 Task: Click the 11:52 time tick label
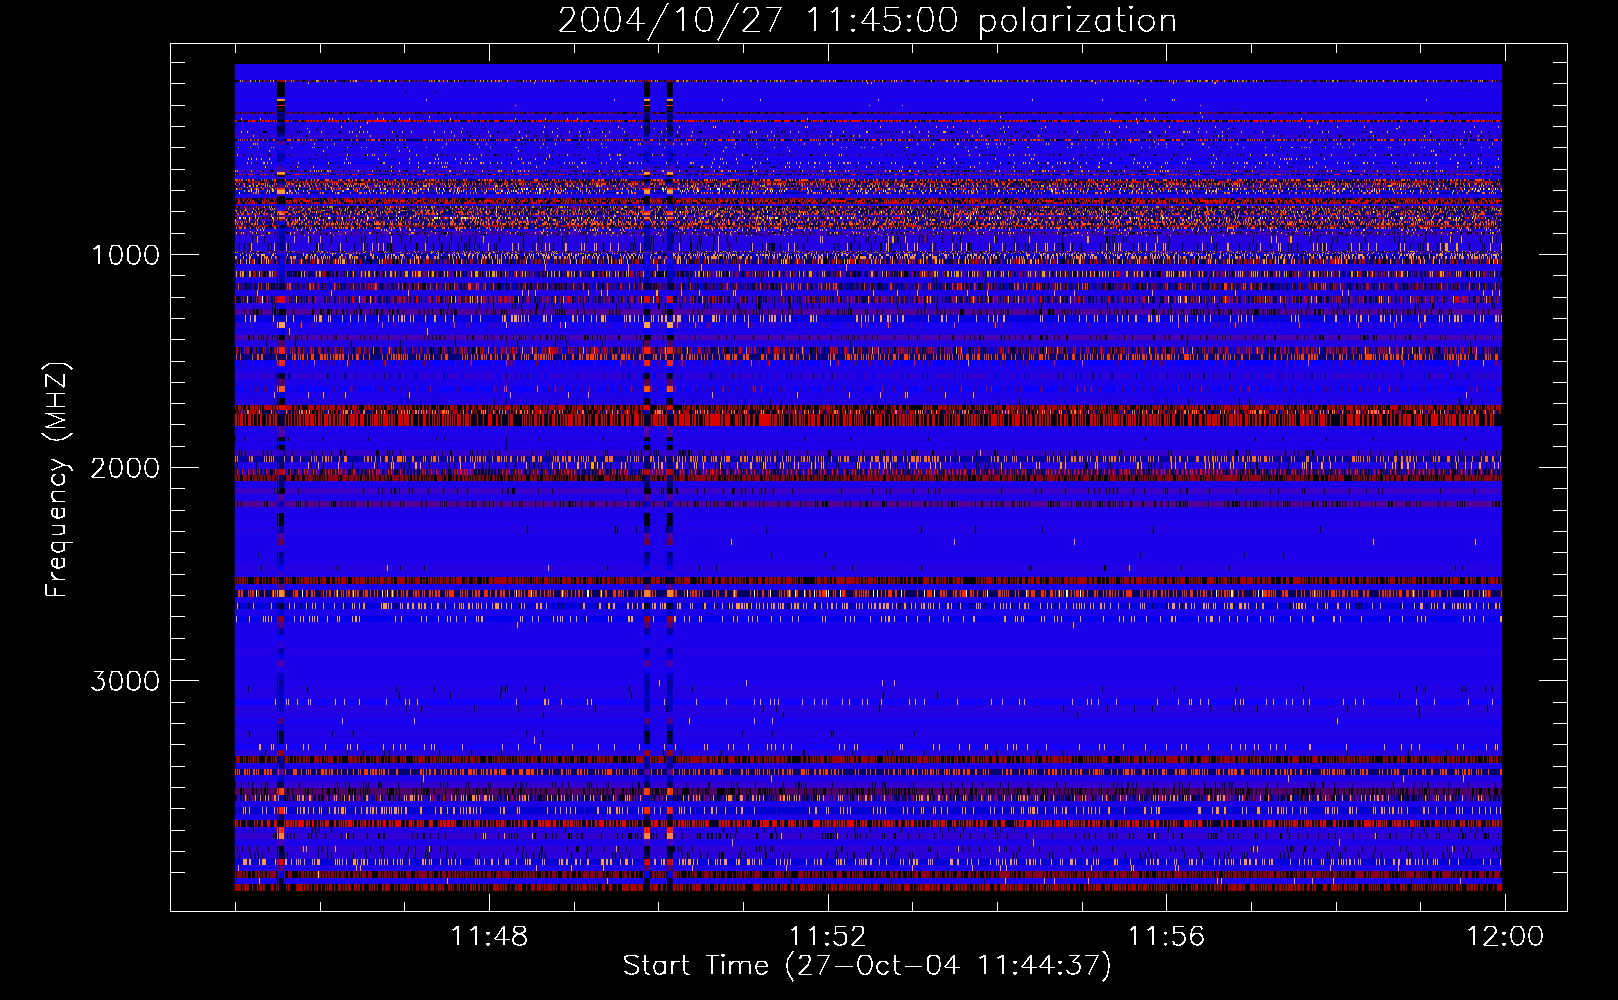(827, 937)
